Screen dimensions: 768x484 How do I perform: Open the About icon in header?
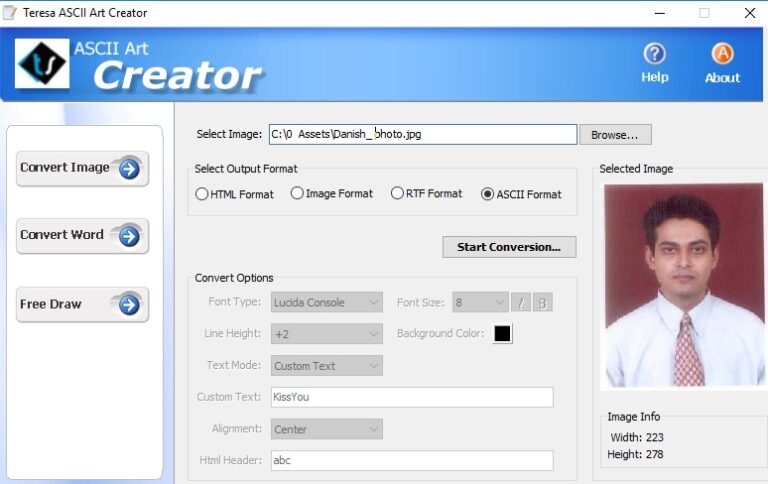click(x=722, y=53)
